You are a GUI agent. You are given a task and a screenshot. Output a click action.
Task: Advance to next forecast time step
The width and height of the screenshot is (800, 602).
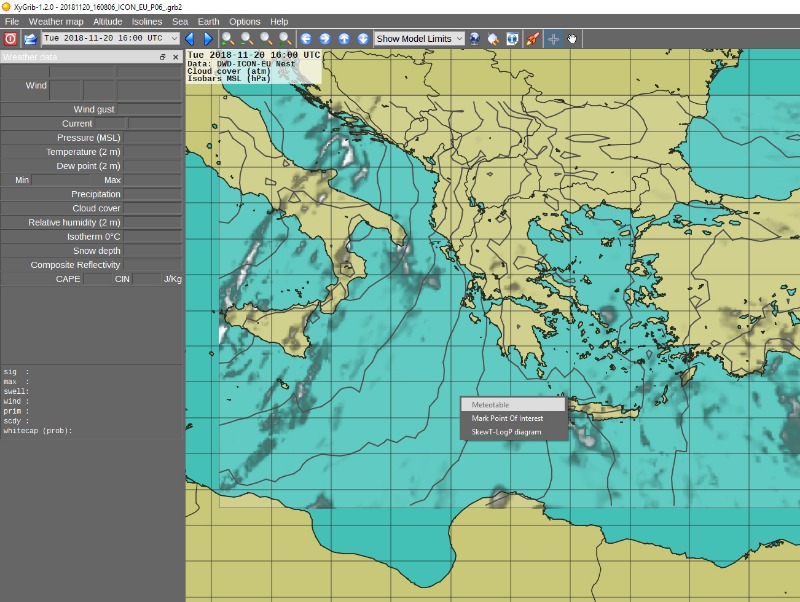click(208, 39)
